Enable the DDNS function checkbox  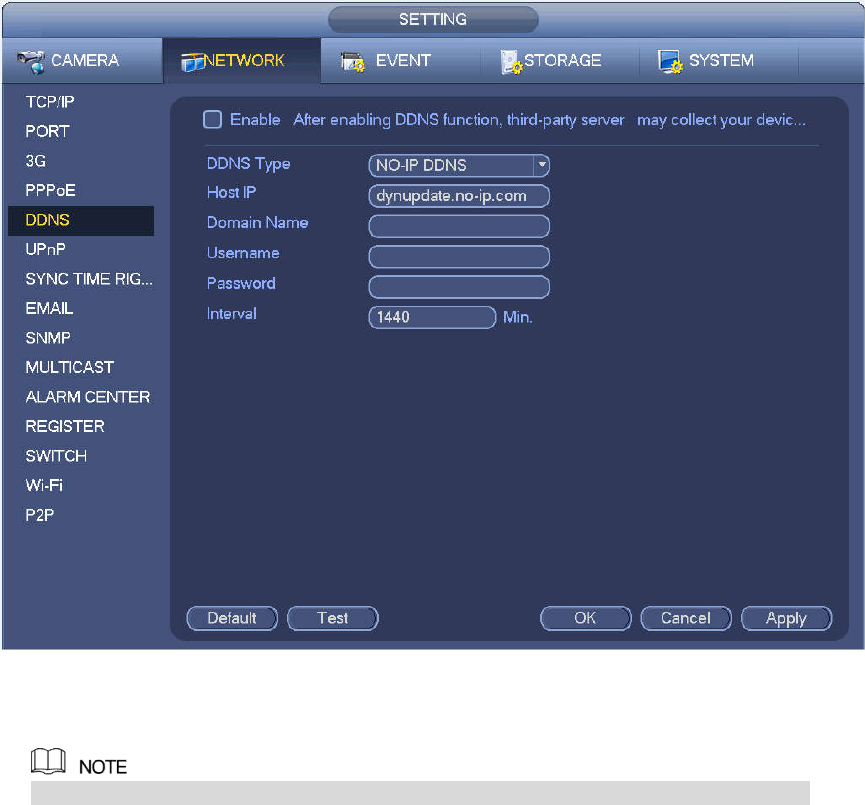click(x=212, y=120)
